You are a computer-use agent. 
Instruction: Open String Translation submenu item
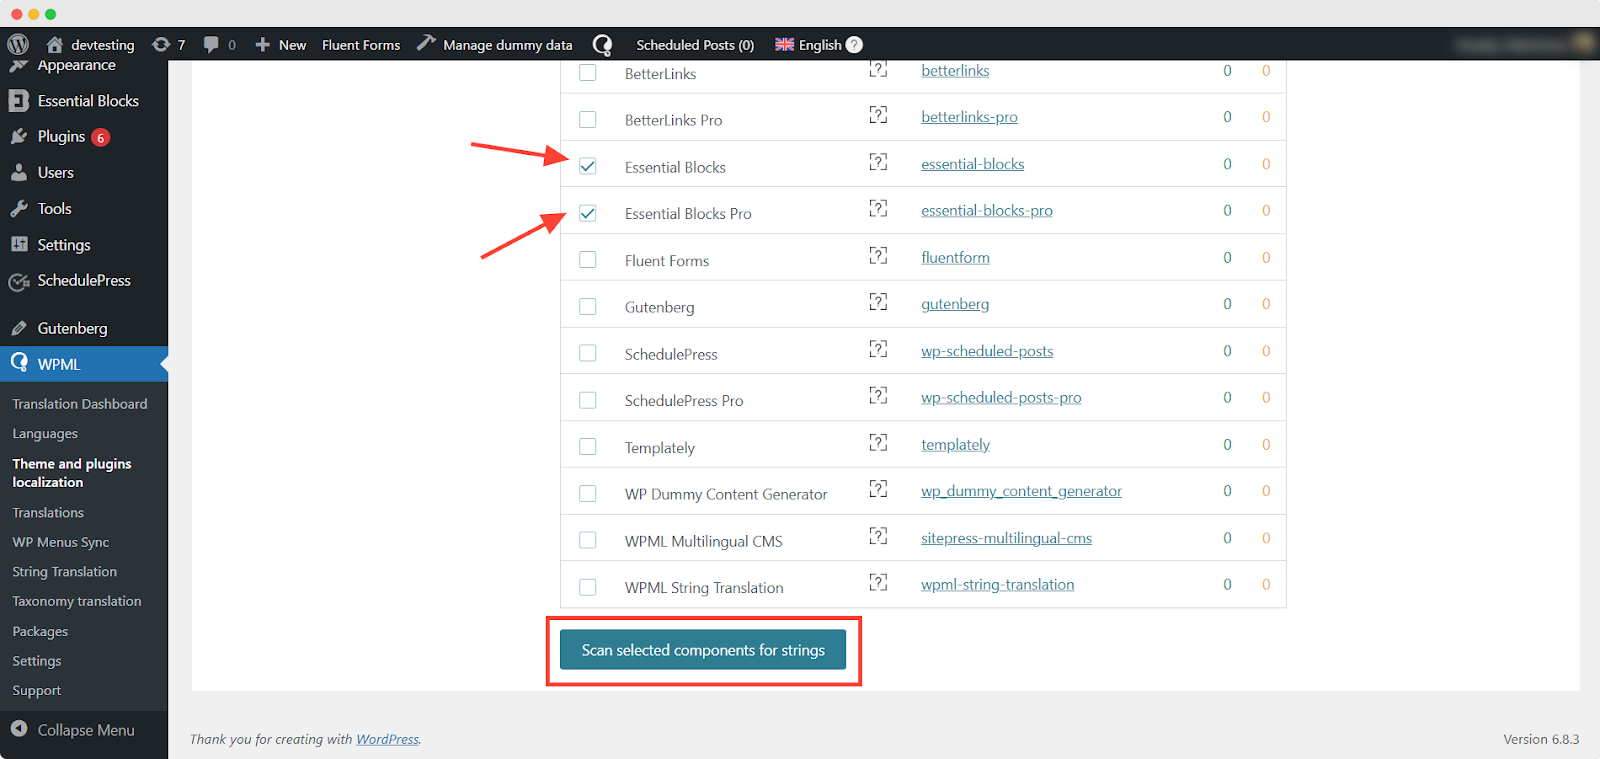click(x=65, y=571)
